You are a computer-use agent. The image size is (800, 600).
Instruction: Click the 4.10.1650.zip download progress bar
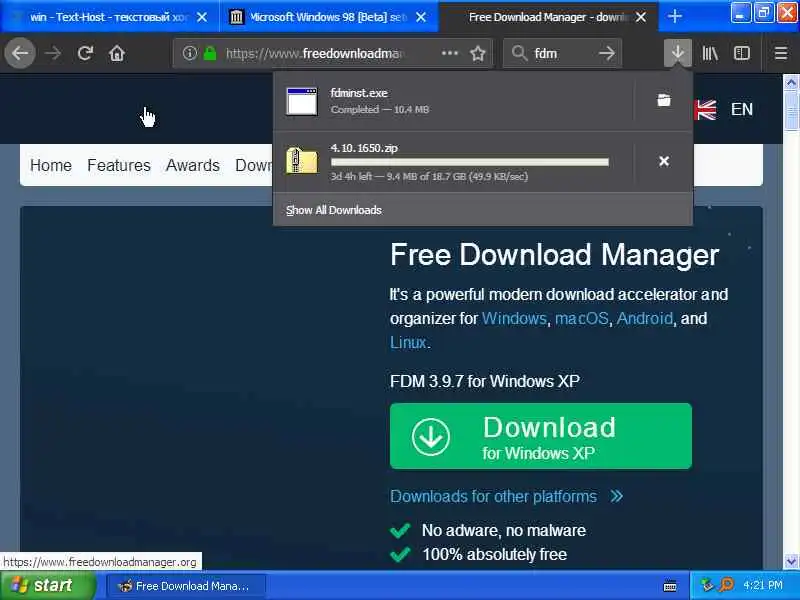(469, 162)
